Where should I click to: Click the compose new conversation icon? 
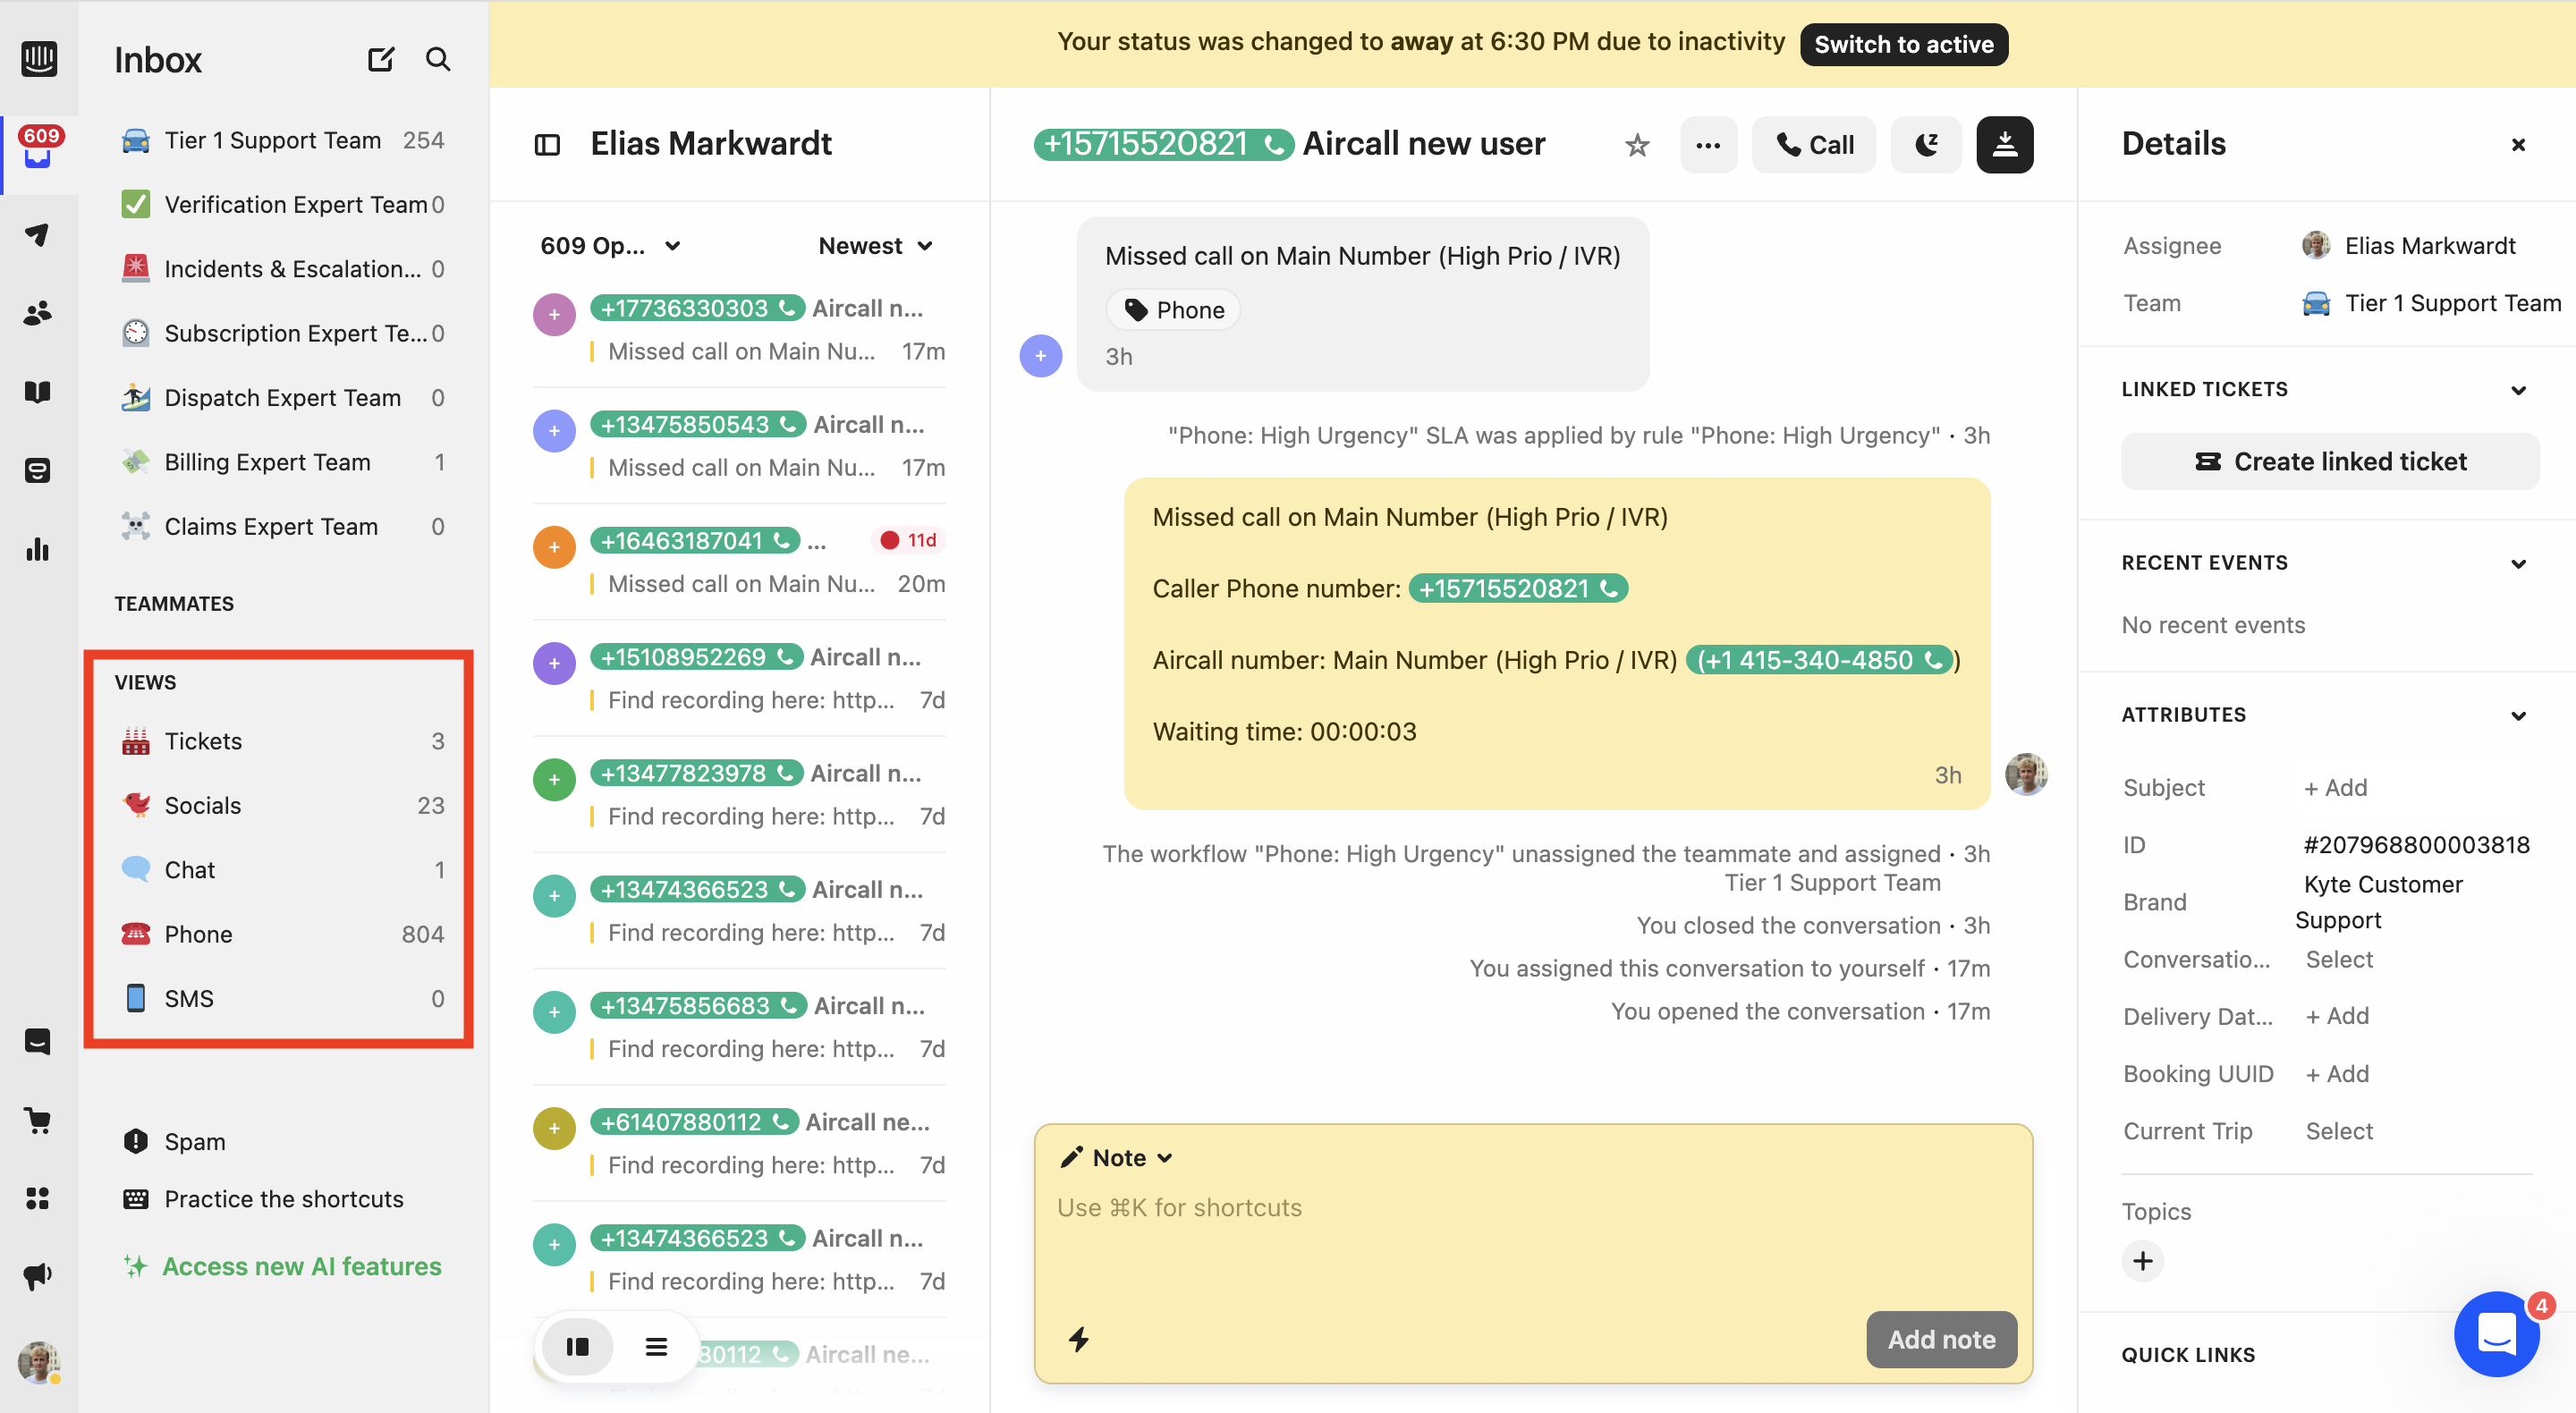pyautogui.click(x=379, y=57)
